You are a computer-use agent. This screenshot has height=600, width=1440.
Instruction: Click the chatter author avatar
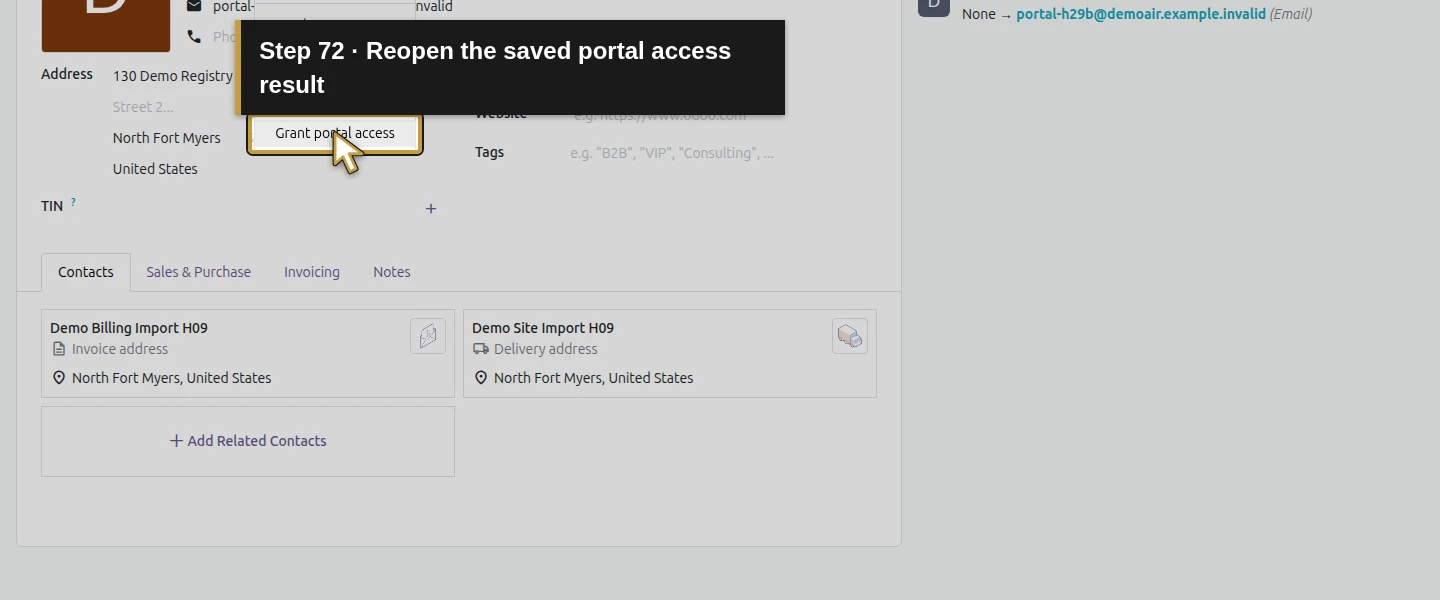coord(934,6)
